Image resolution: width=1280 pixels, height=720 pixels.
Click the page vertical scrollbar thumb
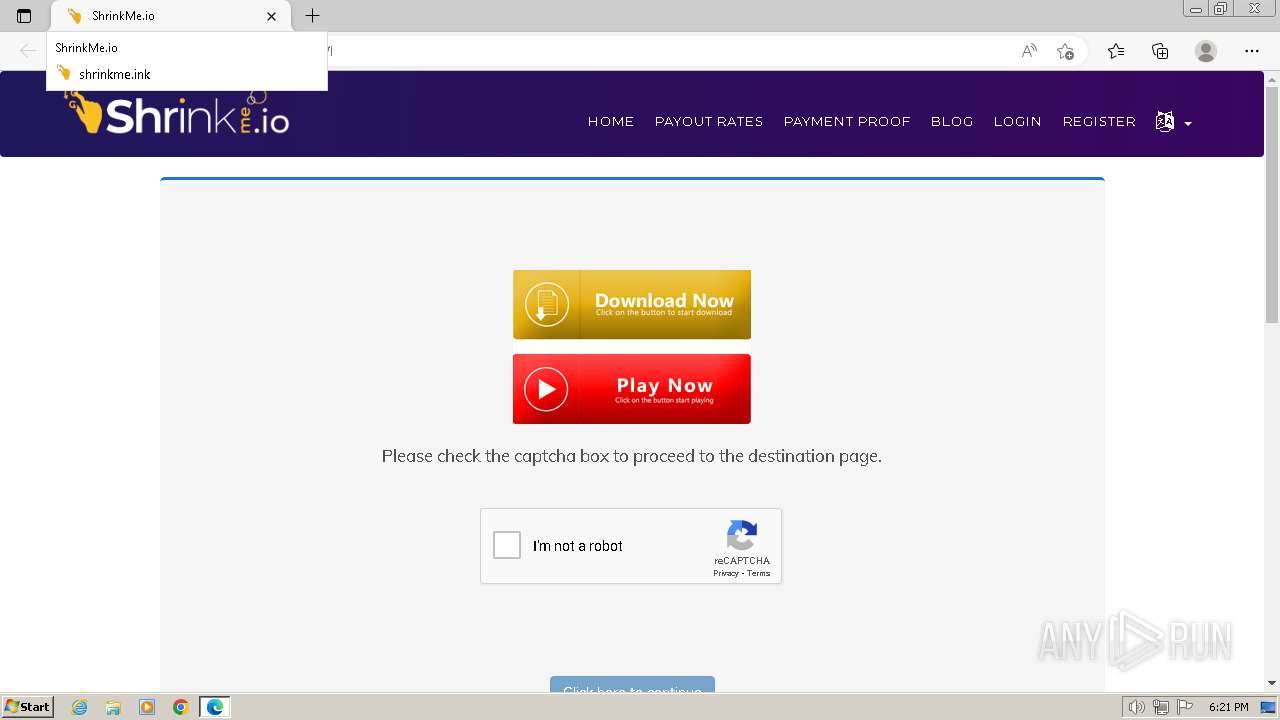(1272, 203)
